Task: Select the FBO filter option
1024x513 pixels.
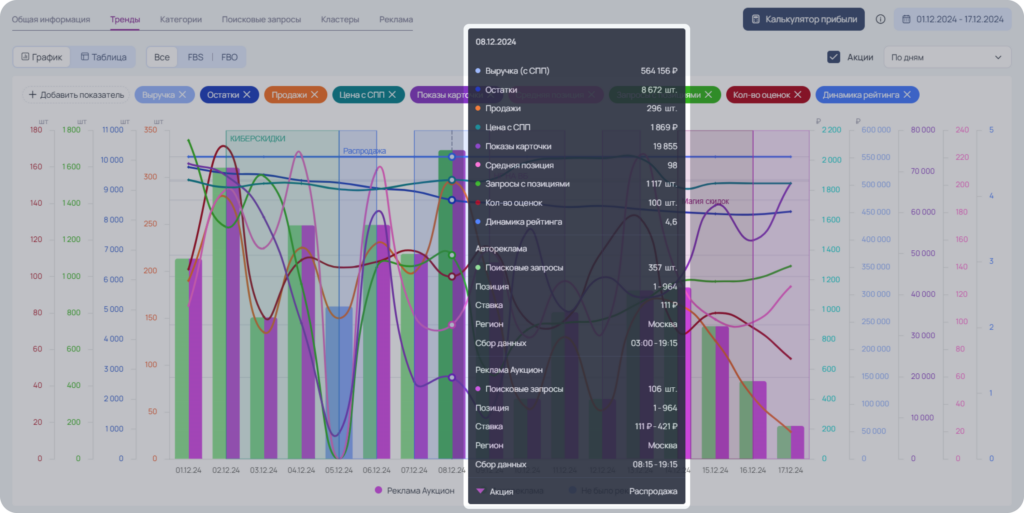Action: tap(229, 57)
